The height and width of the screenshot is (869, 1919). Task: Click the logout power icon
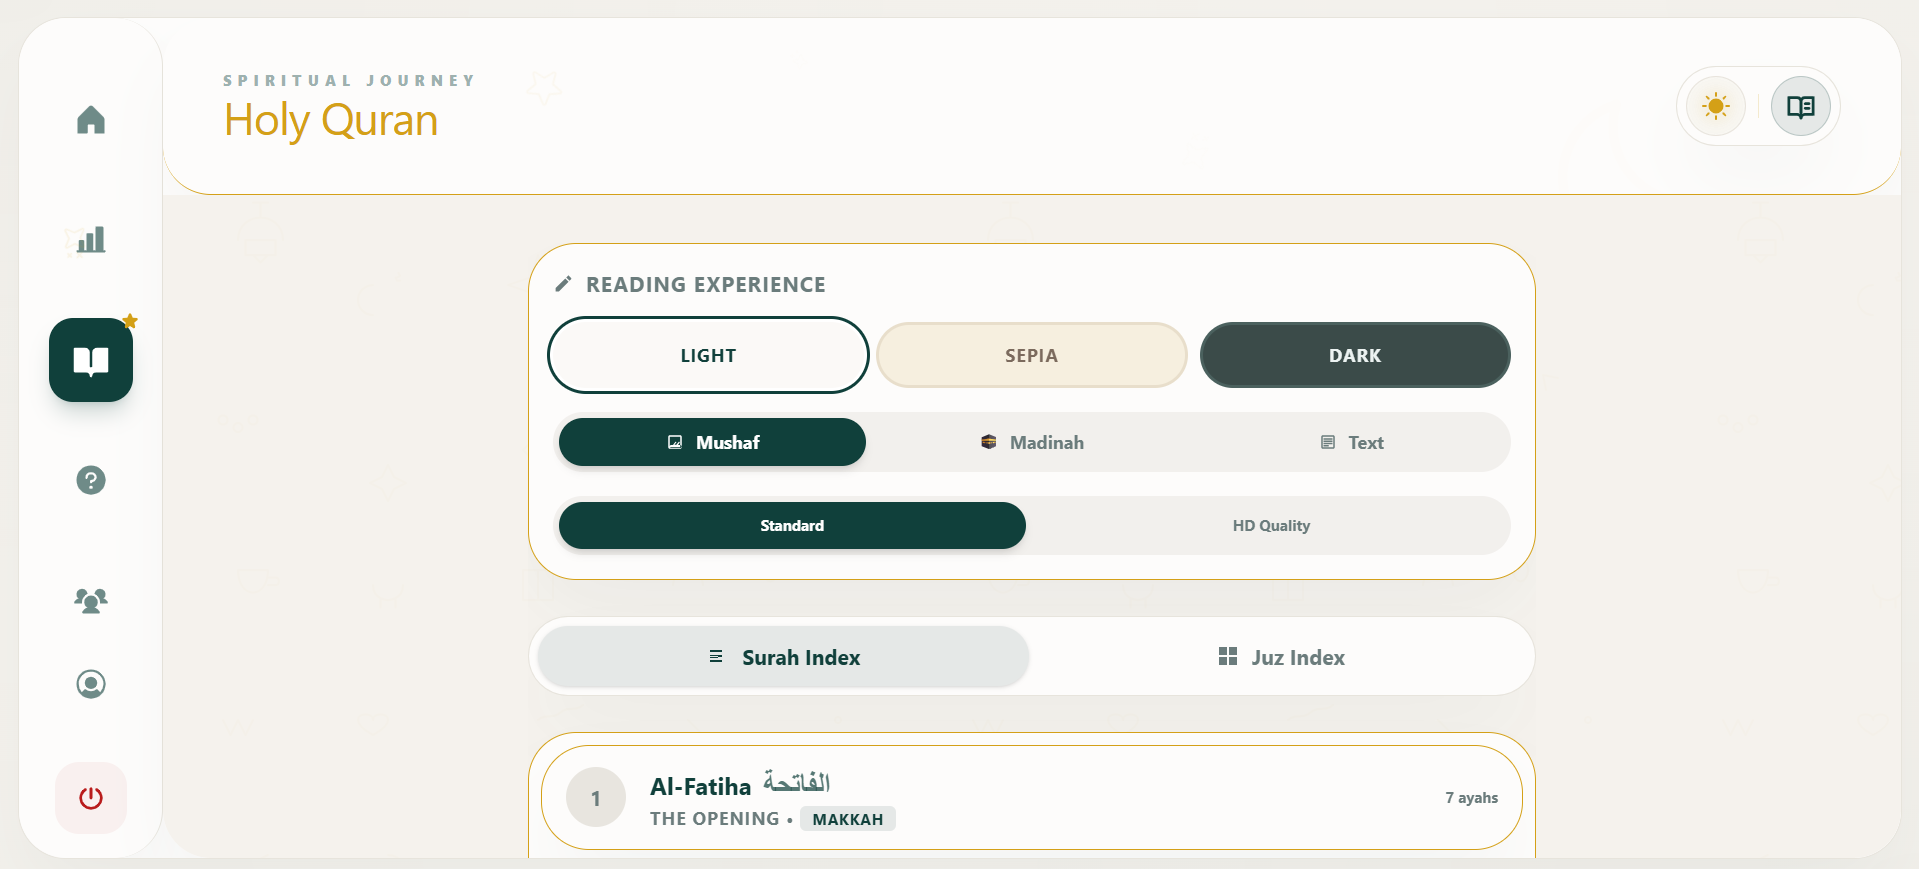point(90,797)
